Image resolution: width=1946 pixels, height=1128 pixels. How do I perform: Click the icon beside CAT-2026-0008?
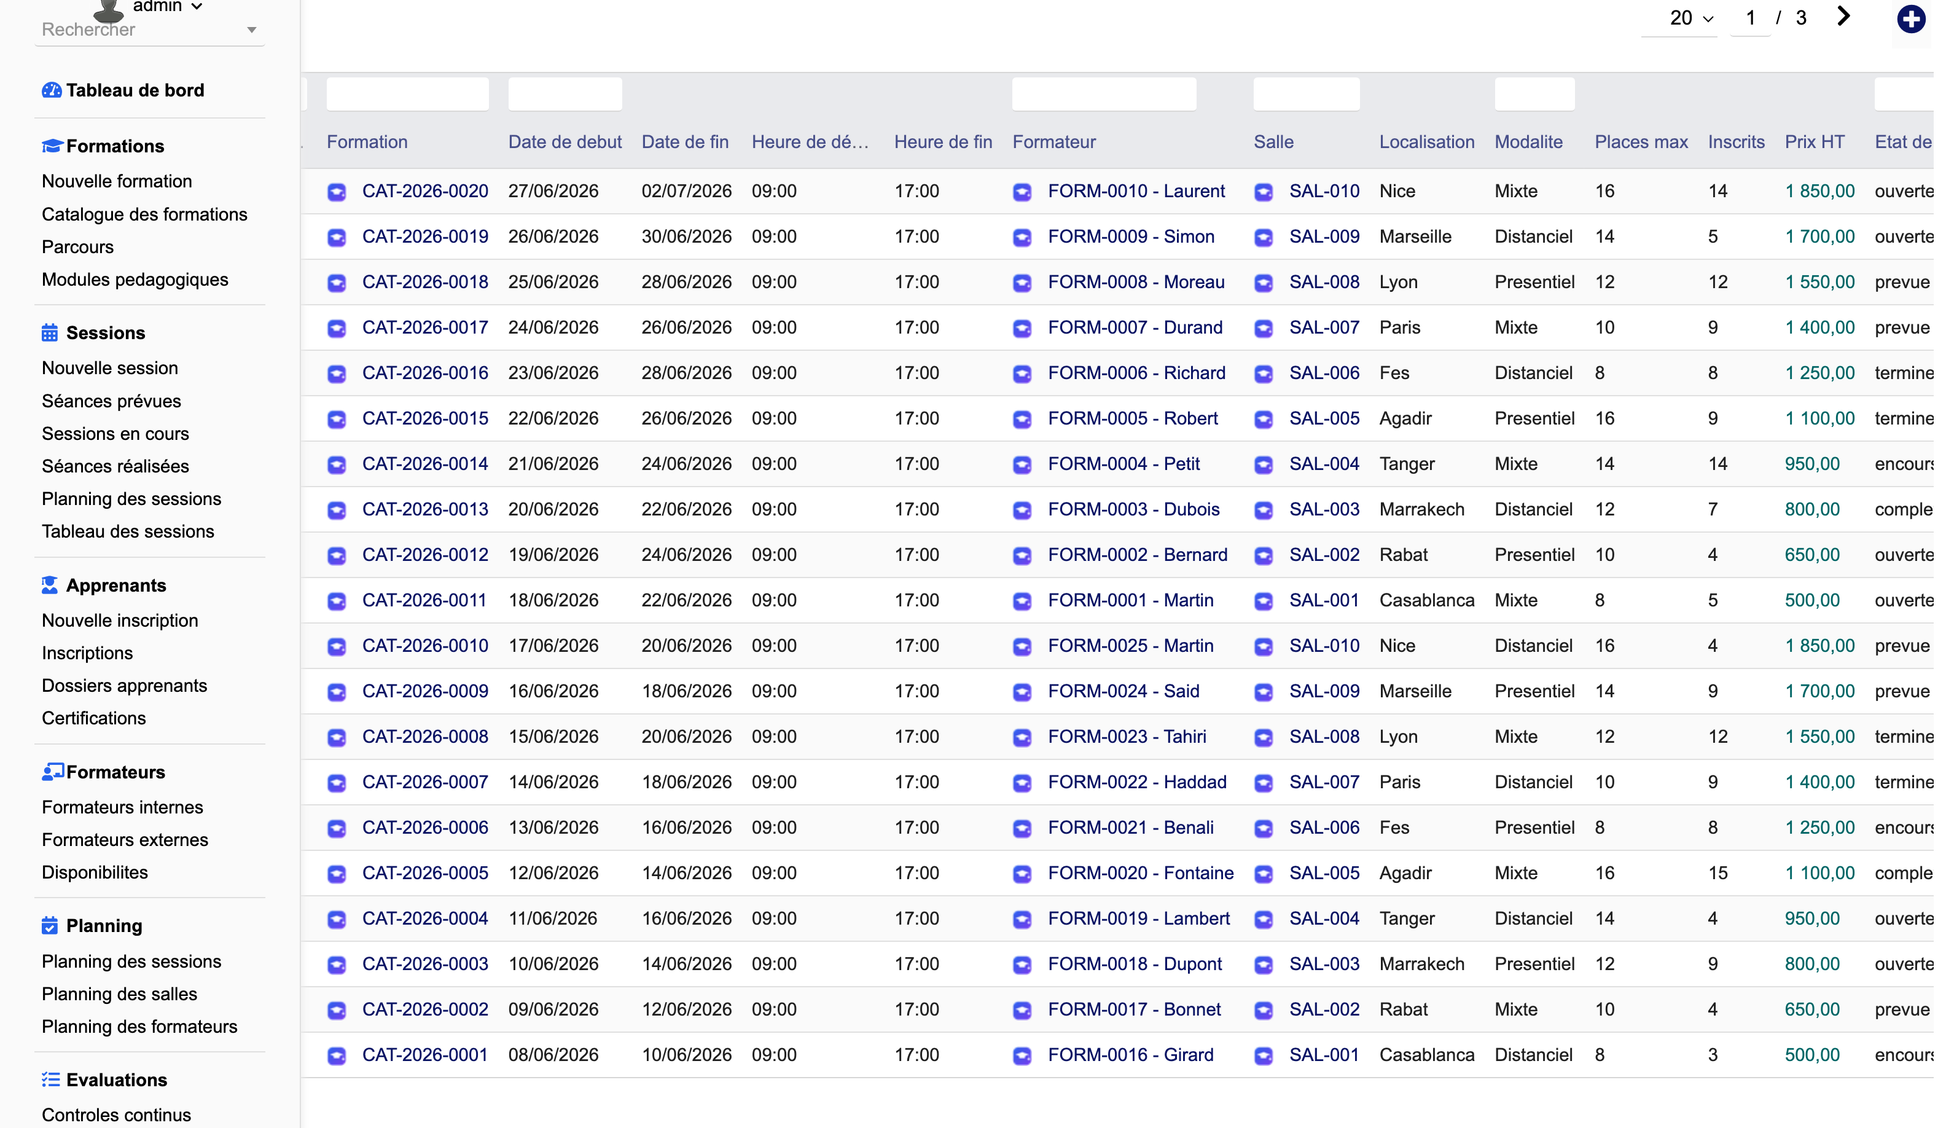coord(337,737)
